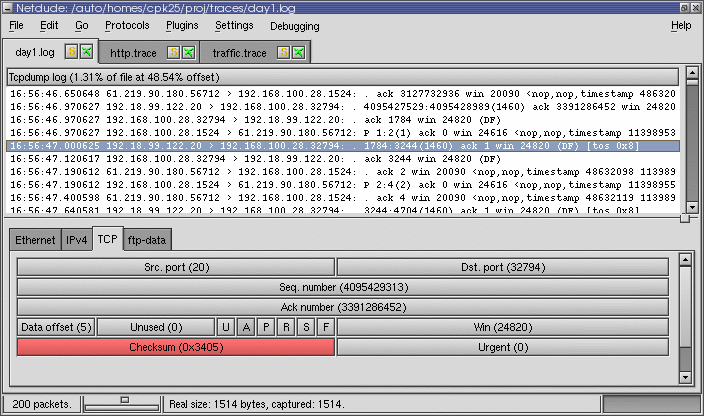Select the packet at 16:56:47.400598

click(343, 198)
